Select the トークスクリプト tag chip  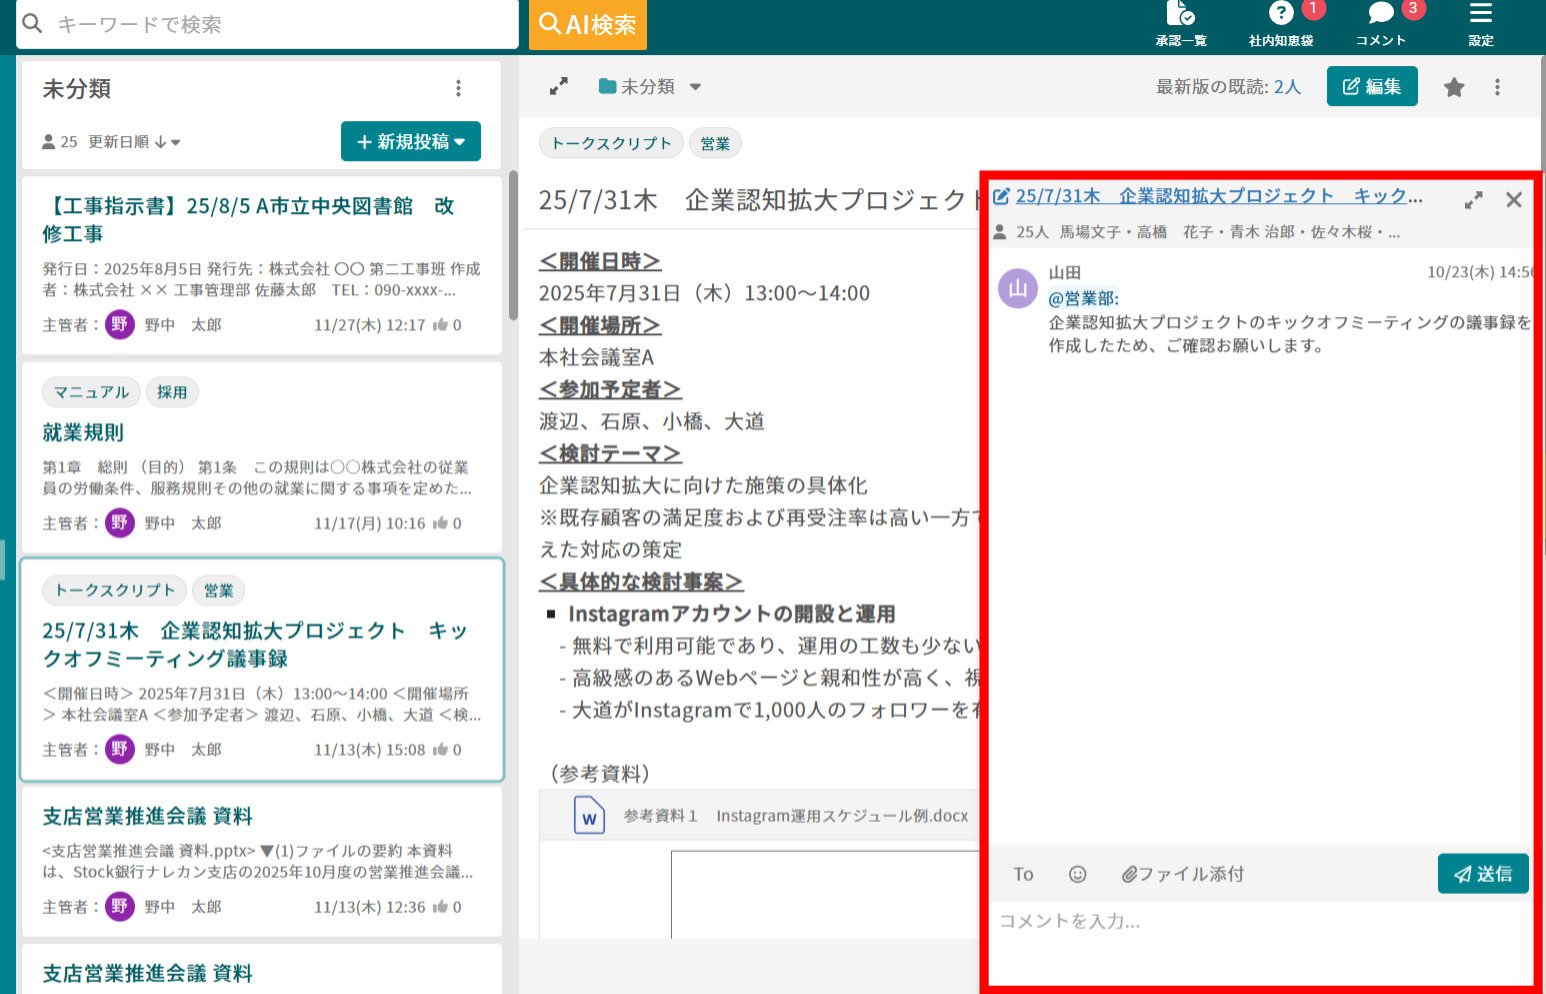[611, 143]
